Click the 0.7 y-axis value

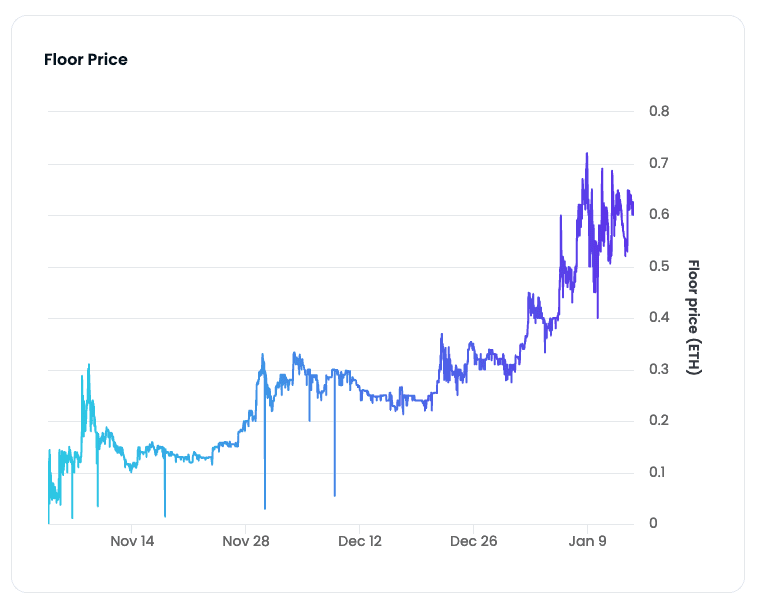659,163
